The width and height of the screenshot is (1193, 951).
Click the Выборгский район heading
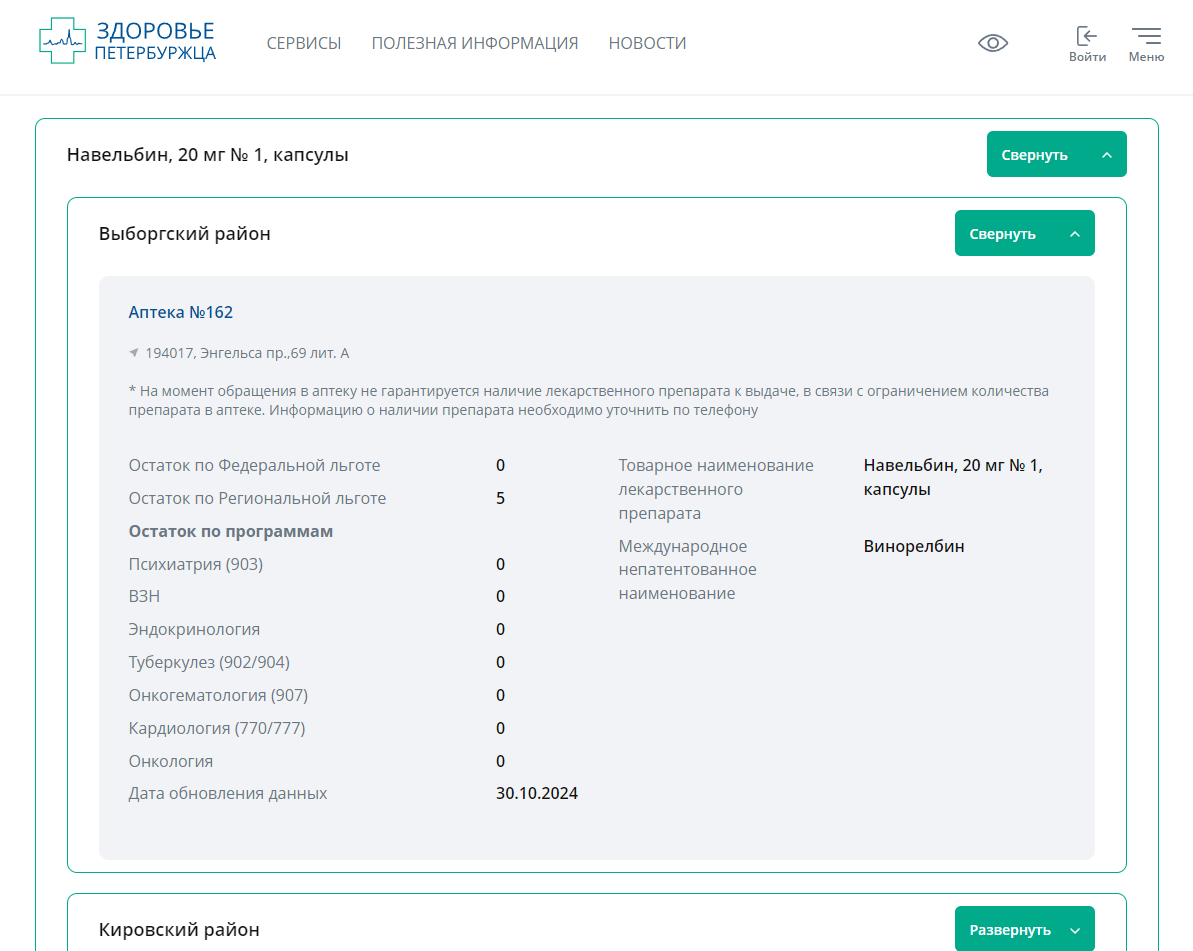pyautogui.click(x=185, y=234)
